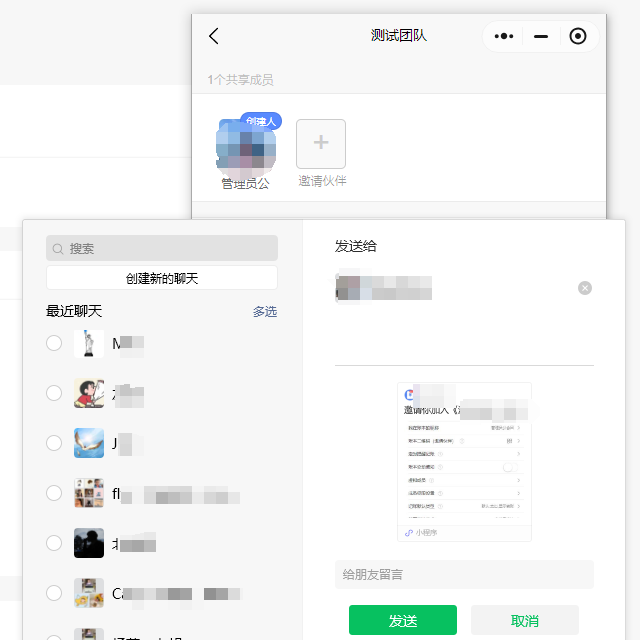Click the 给朋友留言 message field
The height and width of the screenshot is (640, 640).
[x=464, y=574]
